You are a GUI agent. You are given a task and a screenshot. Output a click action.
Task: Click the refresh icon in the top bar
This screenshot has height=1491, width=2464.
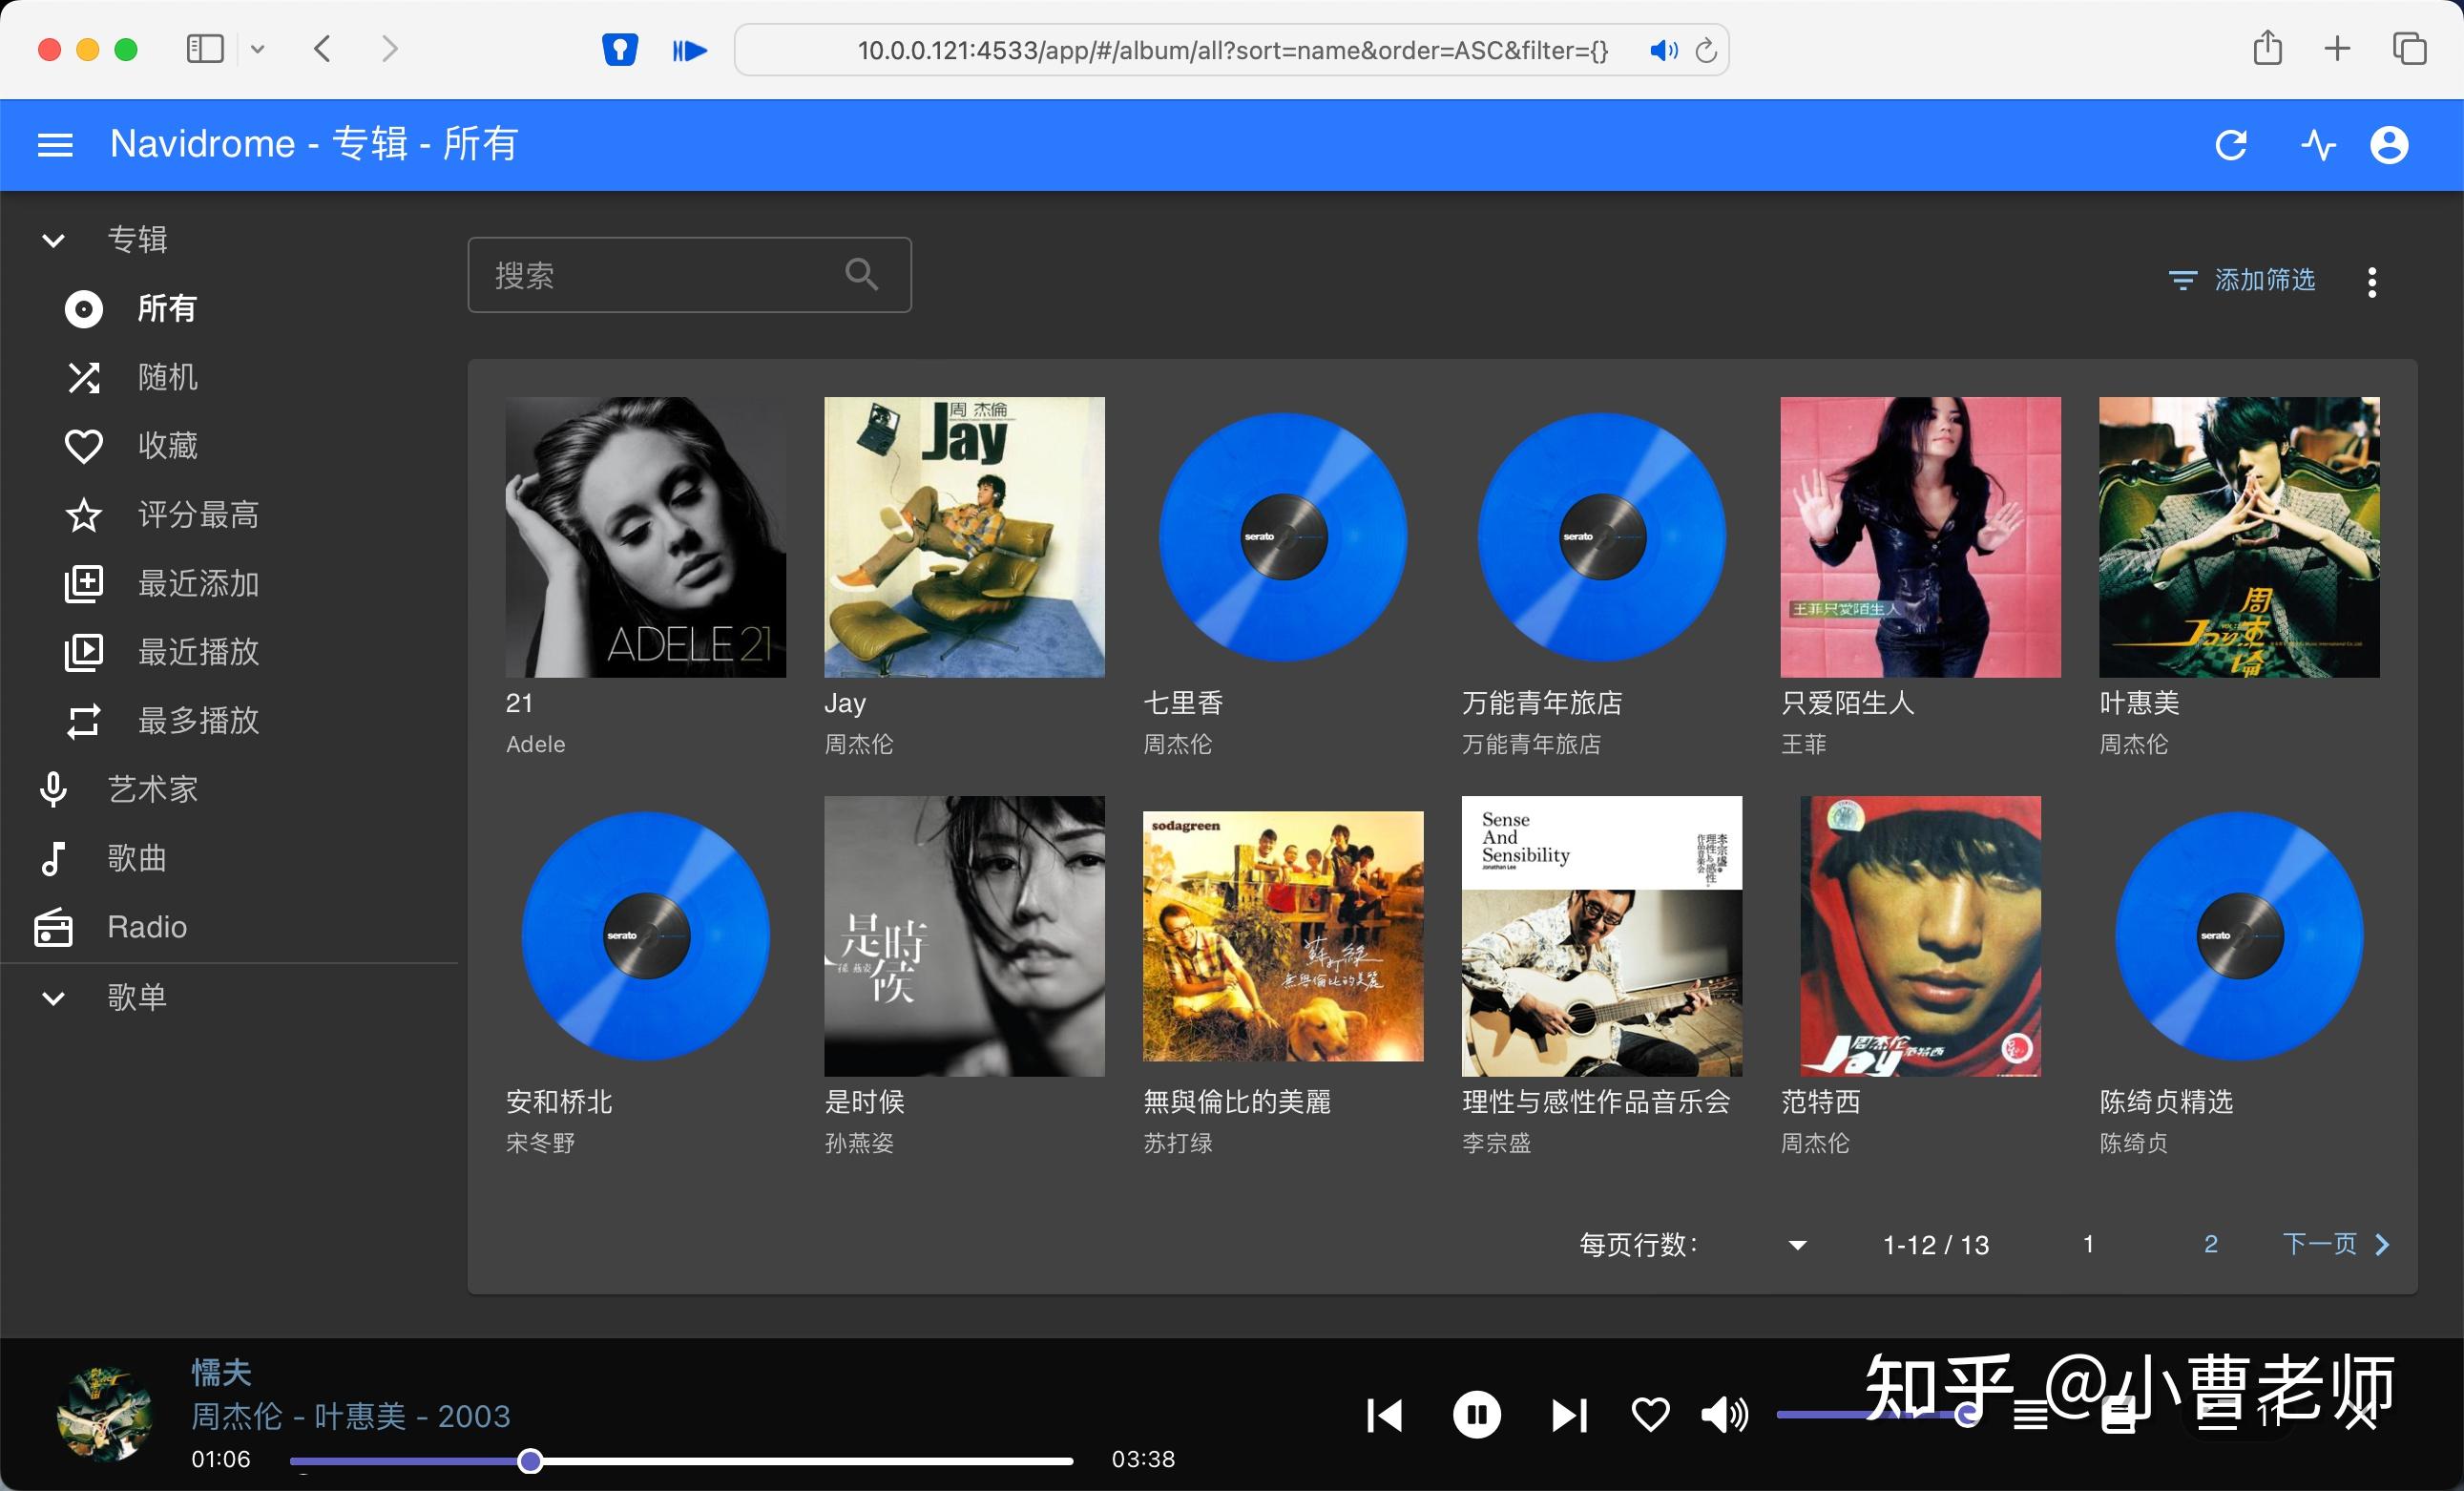pos(2233,145)
